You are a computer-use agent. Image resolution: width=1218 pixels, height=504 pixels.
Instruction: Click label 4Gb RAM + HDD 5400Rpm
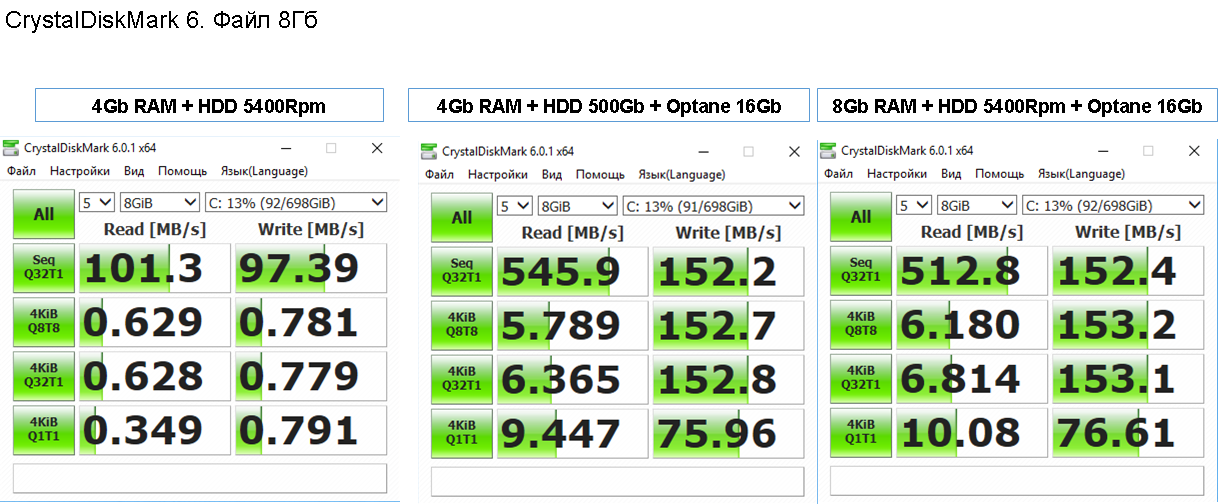209,105
